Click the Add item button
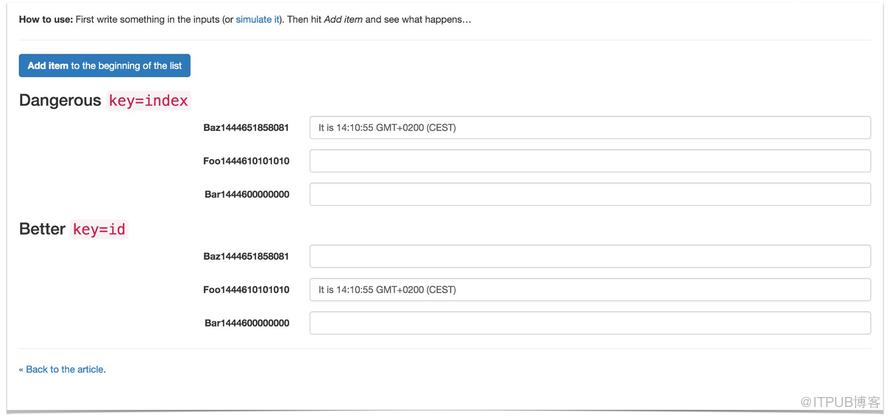Viewport: 890px width, 417px height. (104, 66)
